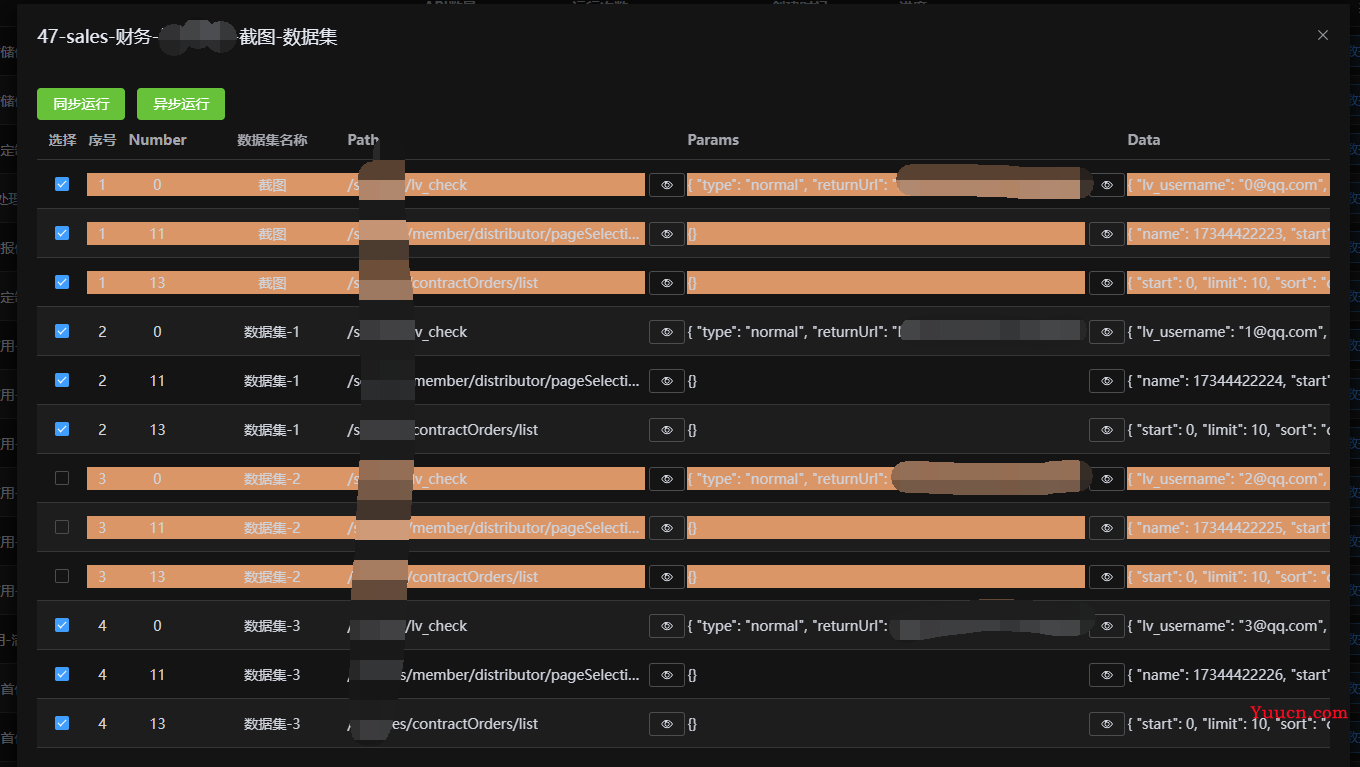Click Path eye icon in 截图 Number 11 row
This screenshot has height=767, width=1360.
[667, 234]
